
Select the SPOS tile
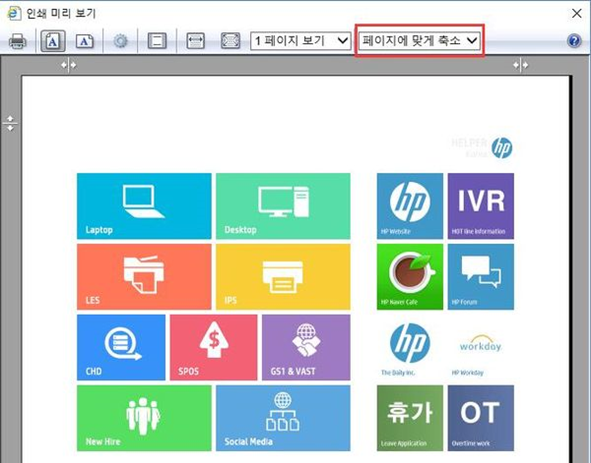(214, 347)
